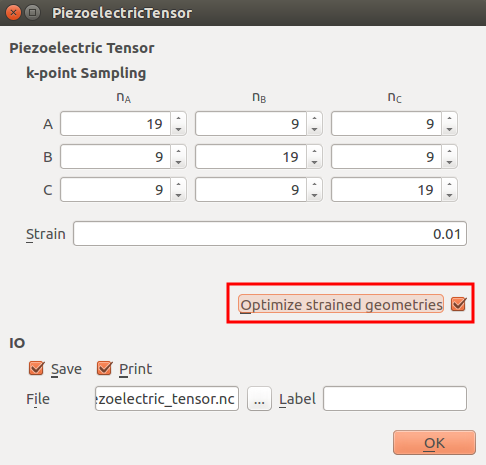Increase the row C nA k-point value

point(179,184)
